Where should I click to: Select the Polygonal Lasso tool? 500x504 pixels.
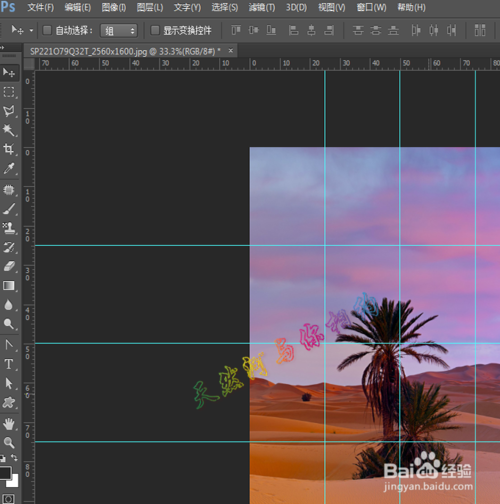9,111
